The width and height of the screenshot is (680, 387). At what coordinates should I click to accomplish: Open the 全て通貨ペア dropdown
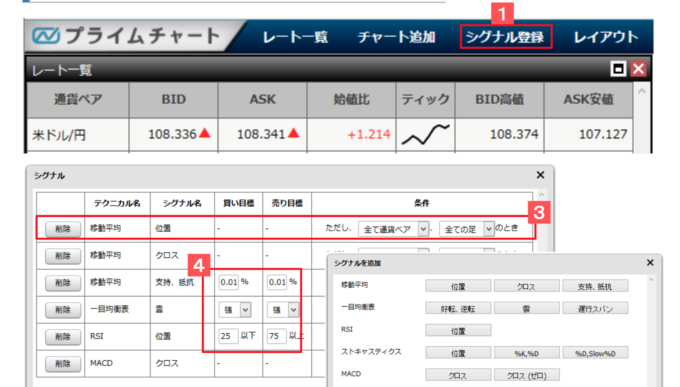point(393,229)
